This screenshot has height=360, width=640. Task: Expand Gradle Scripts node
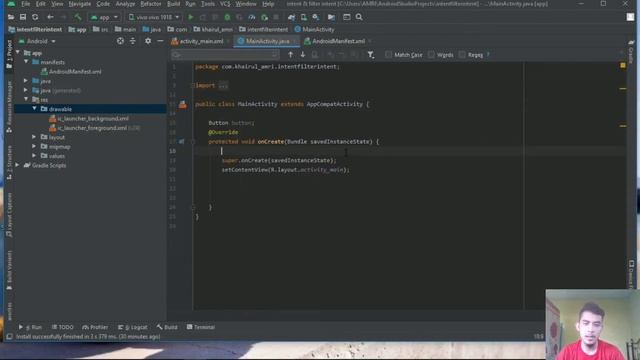18,165
